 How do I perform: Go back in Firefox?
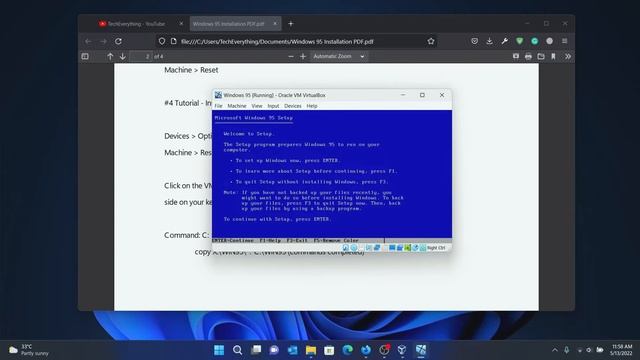(x=88, y=41)
